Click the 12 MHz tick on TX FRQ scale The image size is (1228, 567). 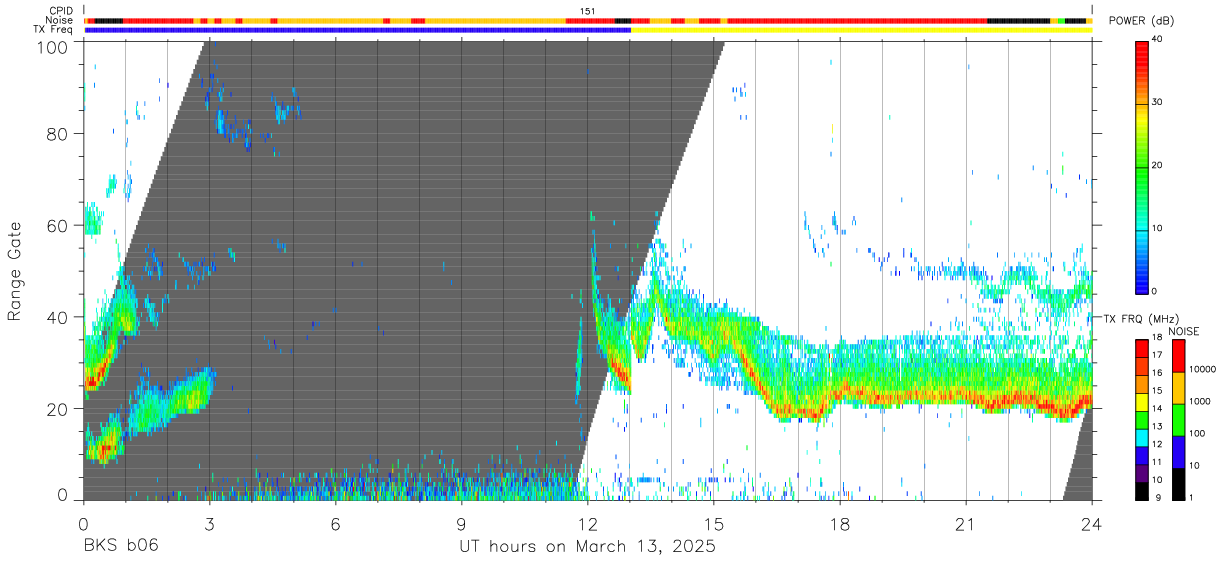tap(1159, 444)
